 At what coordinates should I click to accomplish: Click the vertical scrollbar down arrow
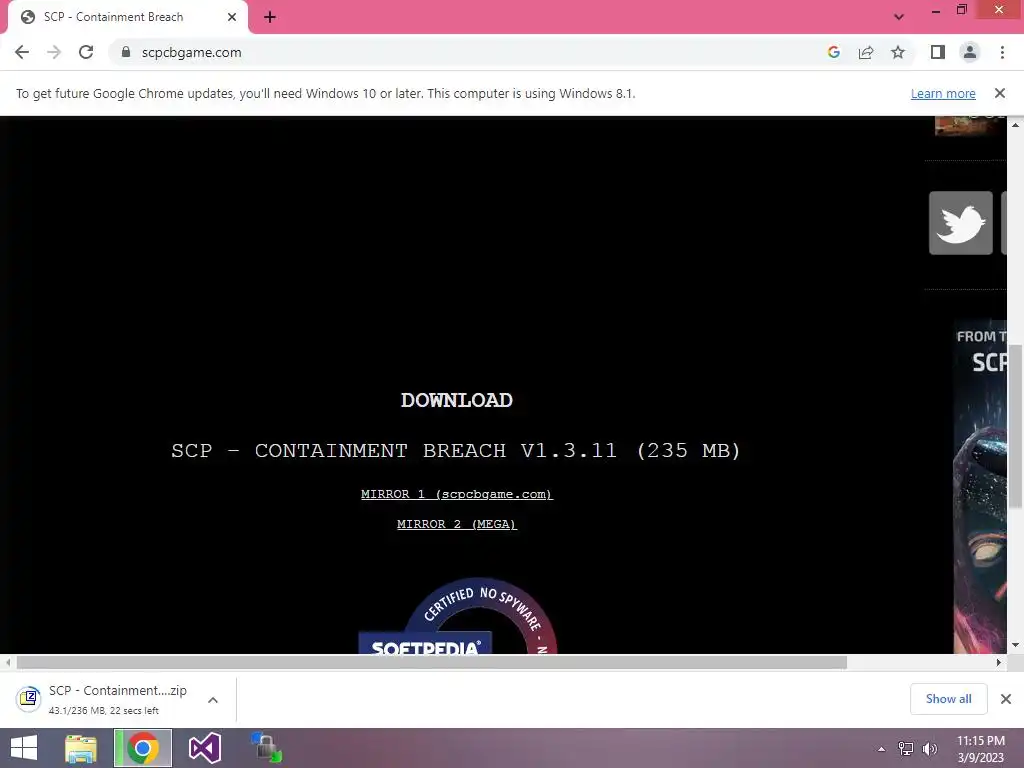[x=1016, y=645]
